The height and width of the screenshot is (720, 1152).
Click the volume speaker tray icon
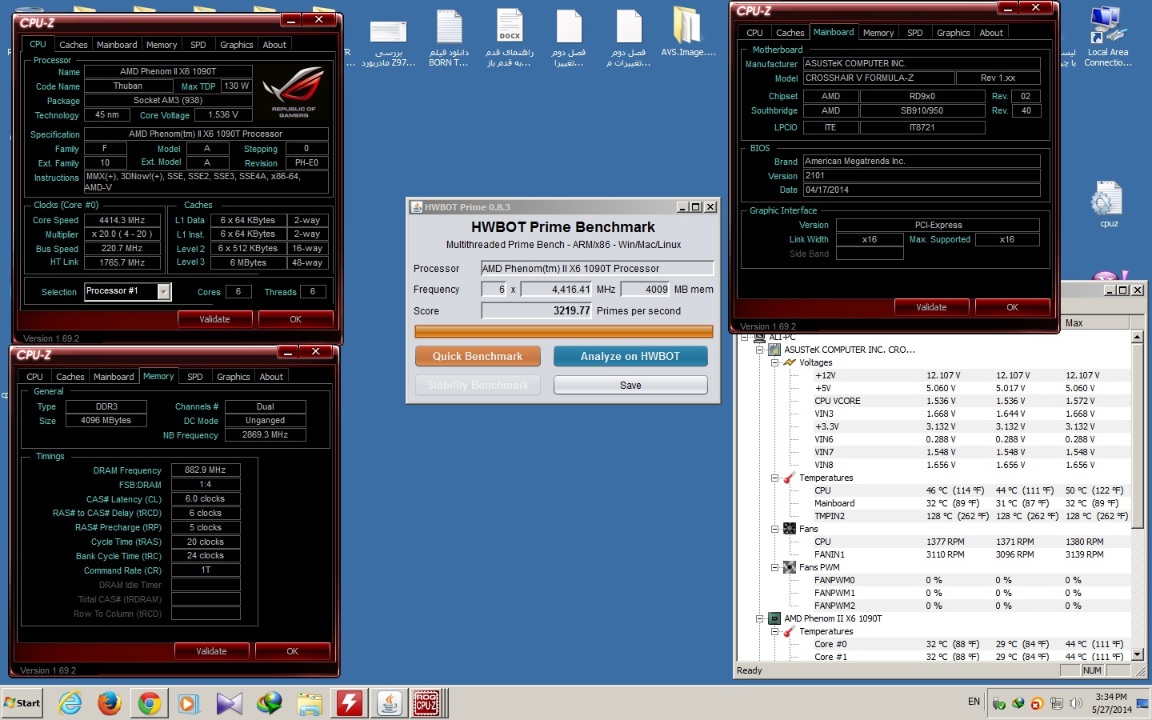pos(1076,703)
